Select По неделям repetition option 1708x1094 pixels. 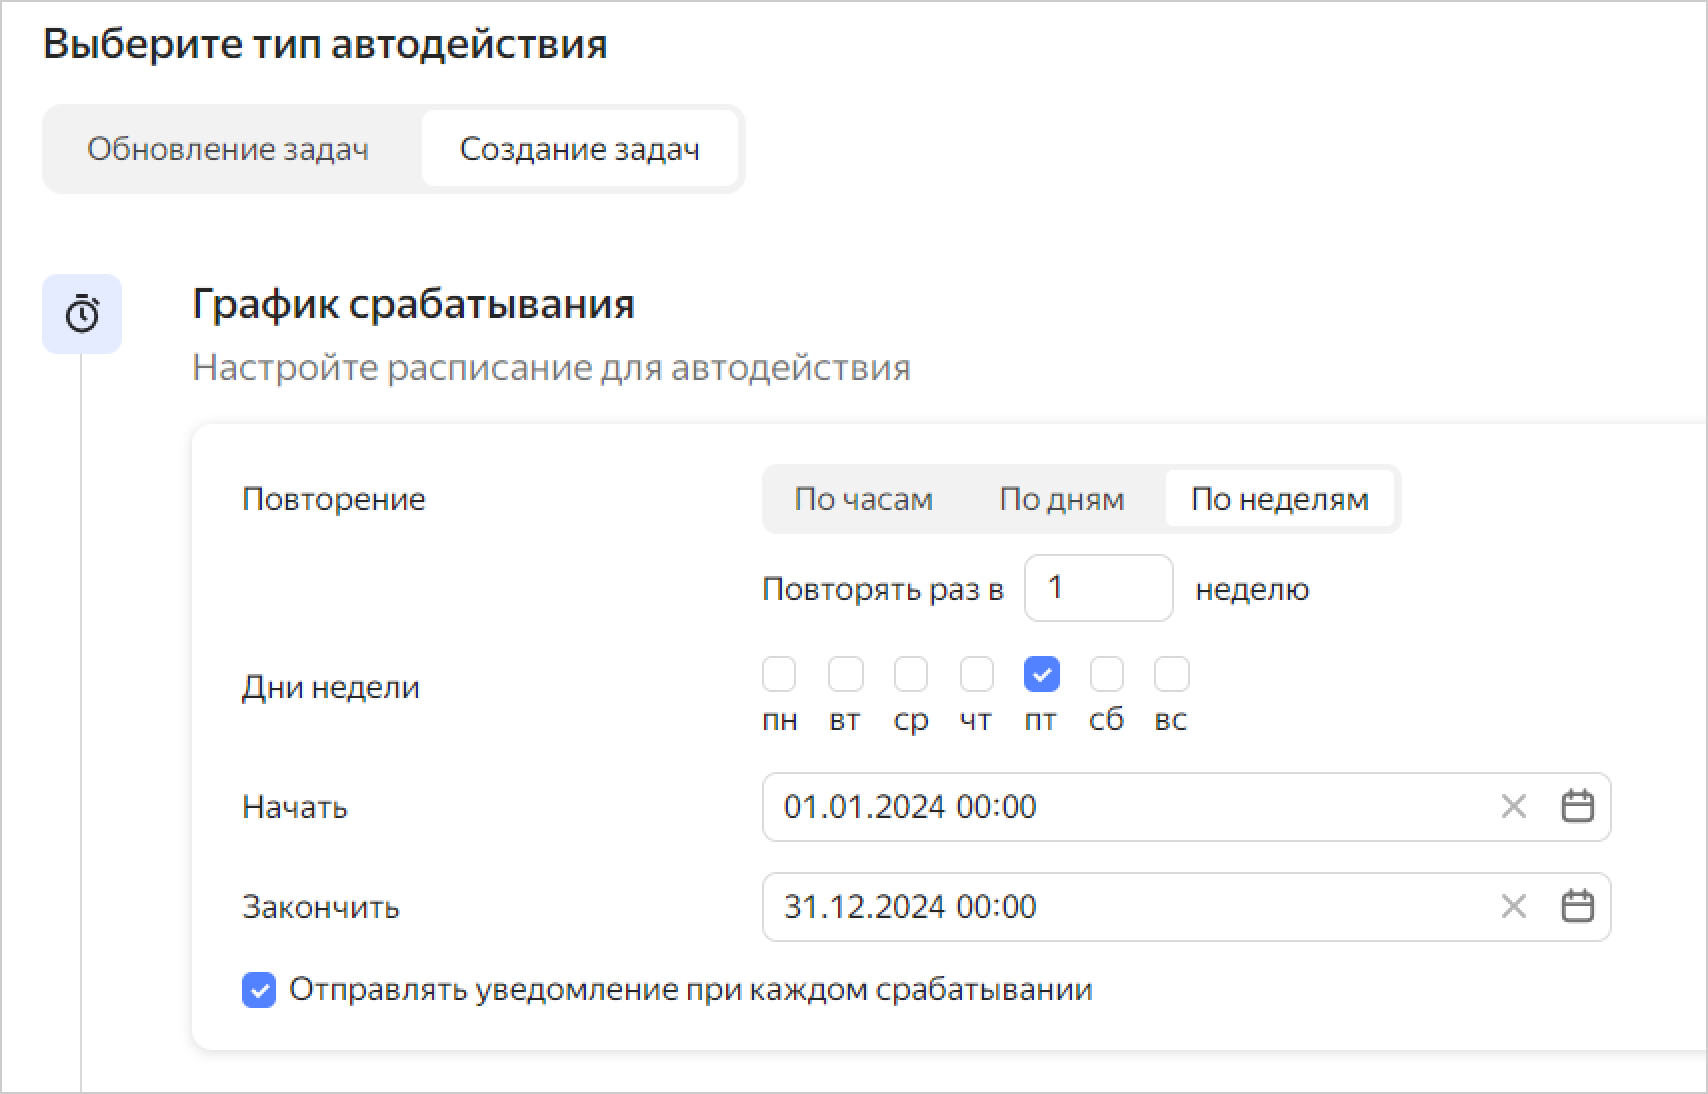tap(1279, 499)
